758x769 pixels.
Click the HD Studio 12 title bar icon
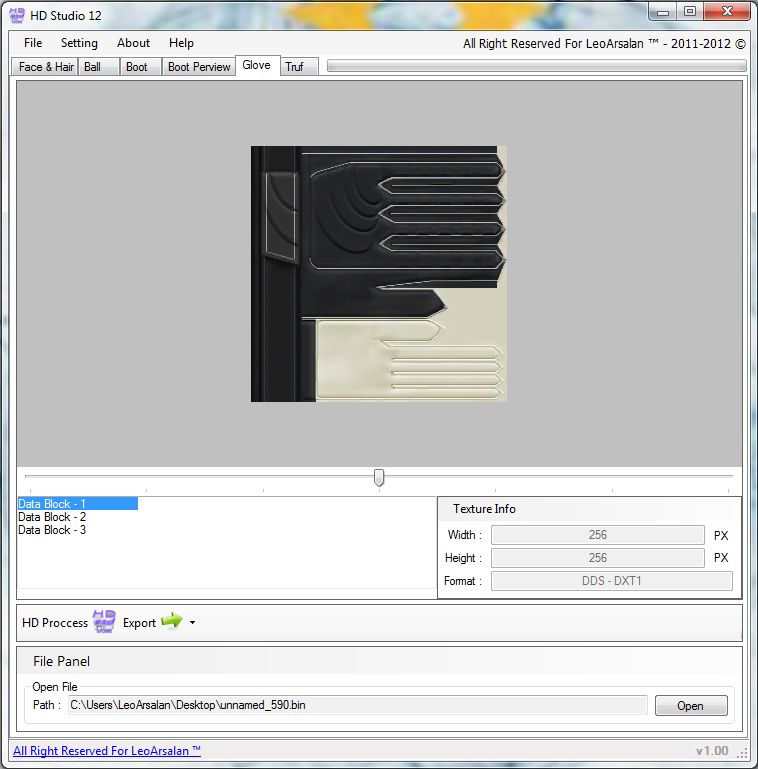(x=17, y=12)
